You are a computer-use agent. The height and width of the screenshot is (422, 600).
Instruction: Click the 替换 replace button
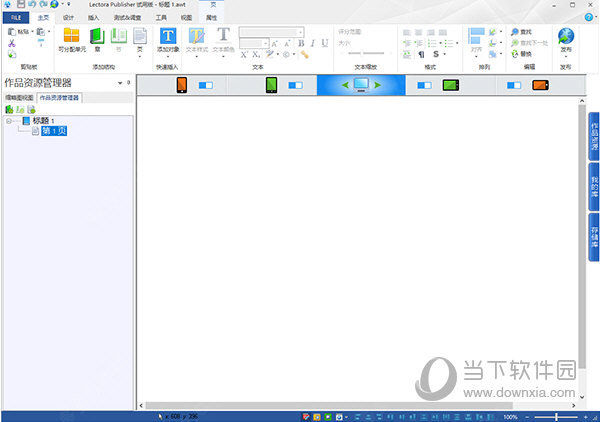click(x=522, y=54)
